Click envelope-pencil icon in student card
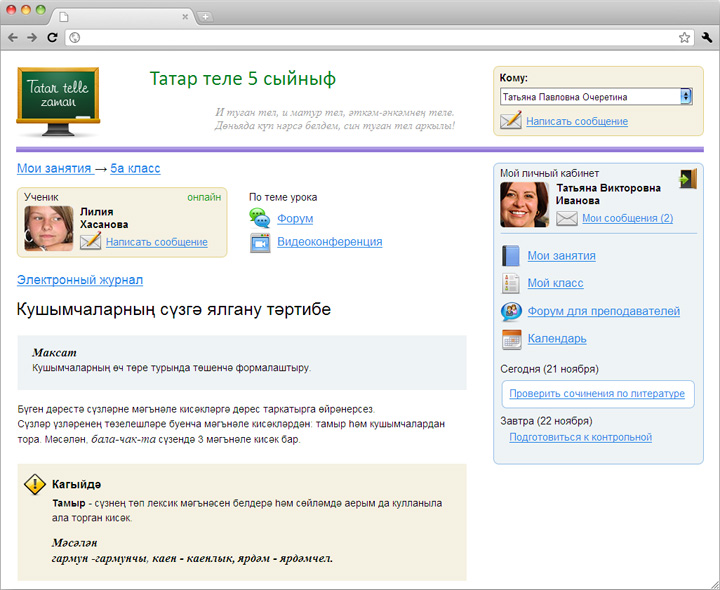 pos(90,241)
